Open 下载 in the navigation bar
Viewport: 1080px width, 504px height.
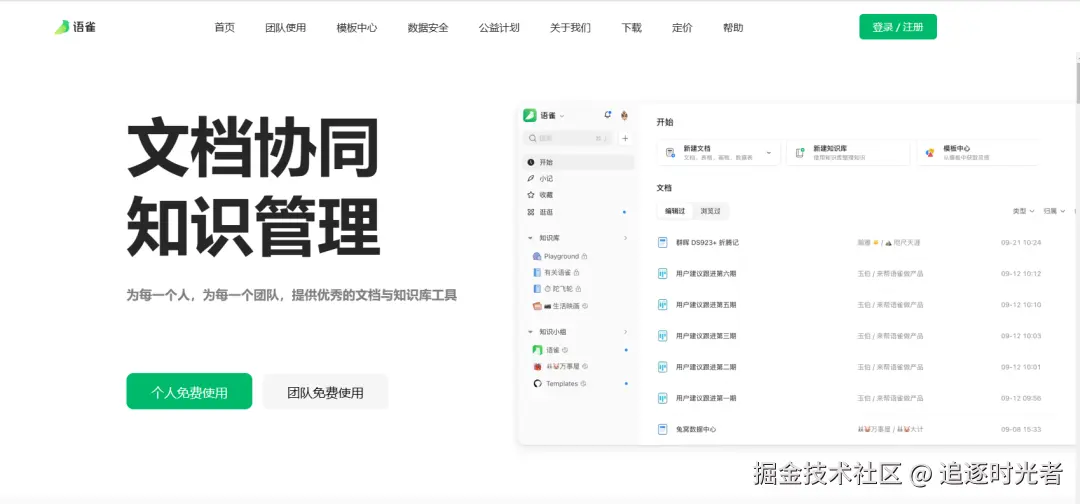pyautogui.click(x=632, y=28)
